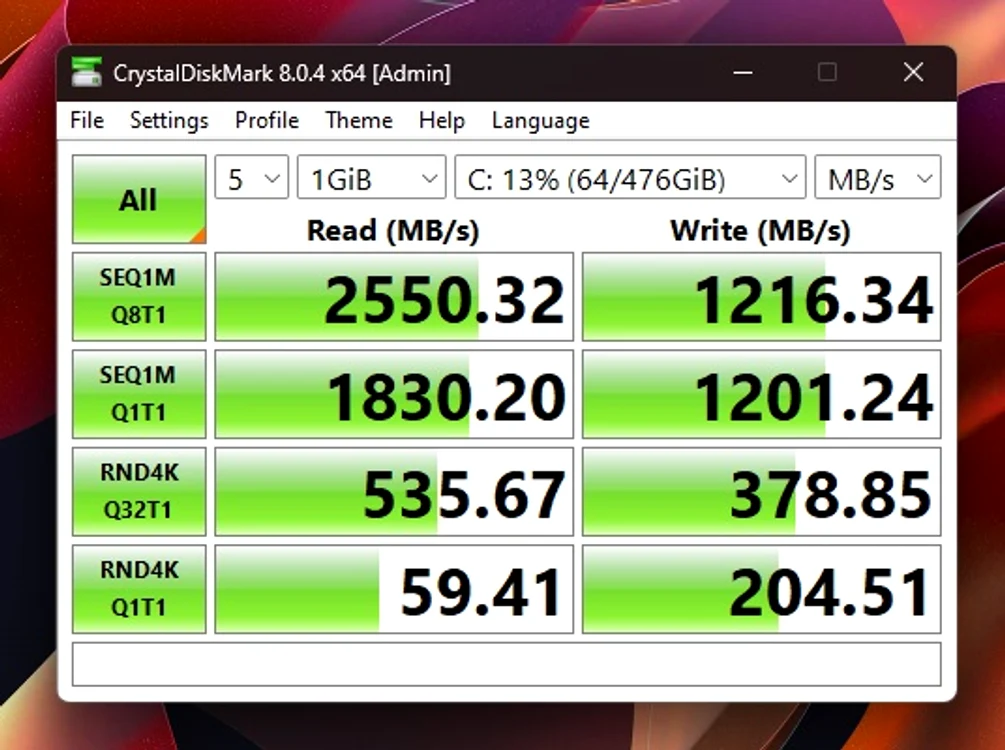
Task: Click the Write (MB/s) column header
Action: point(760,231)
